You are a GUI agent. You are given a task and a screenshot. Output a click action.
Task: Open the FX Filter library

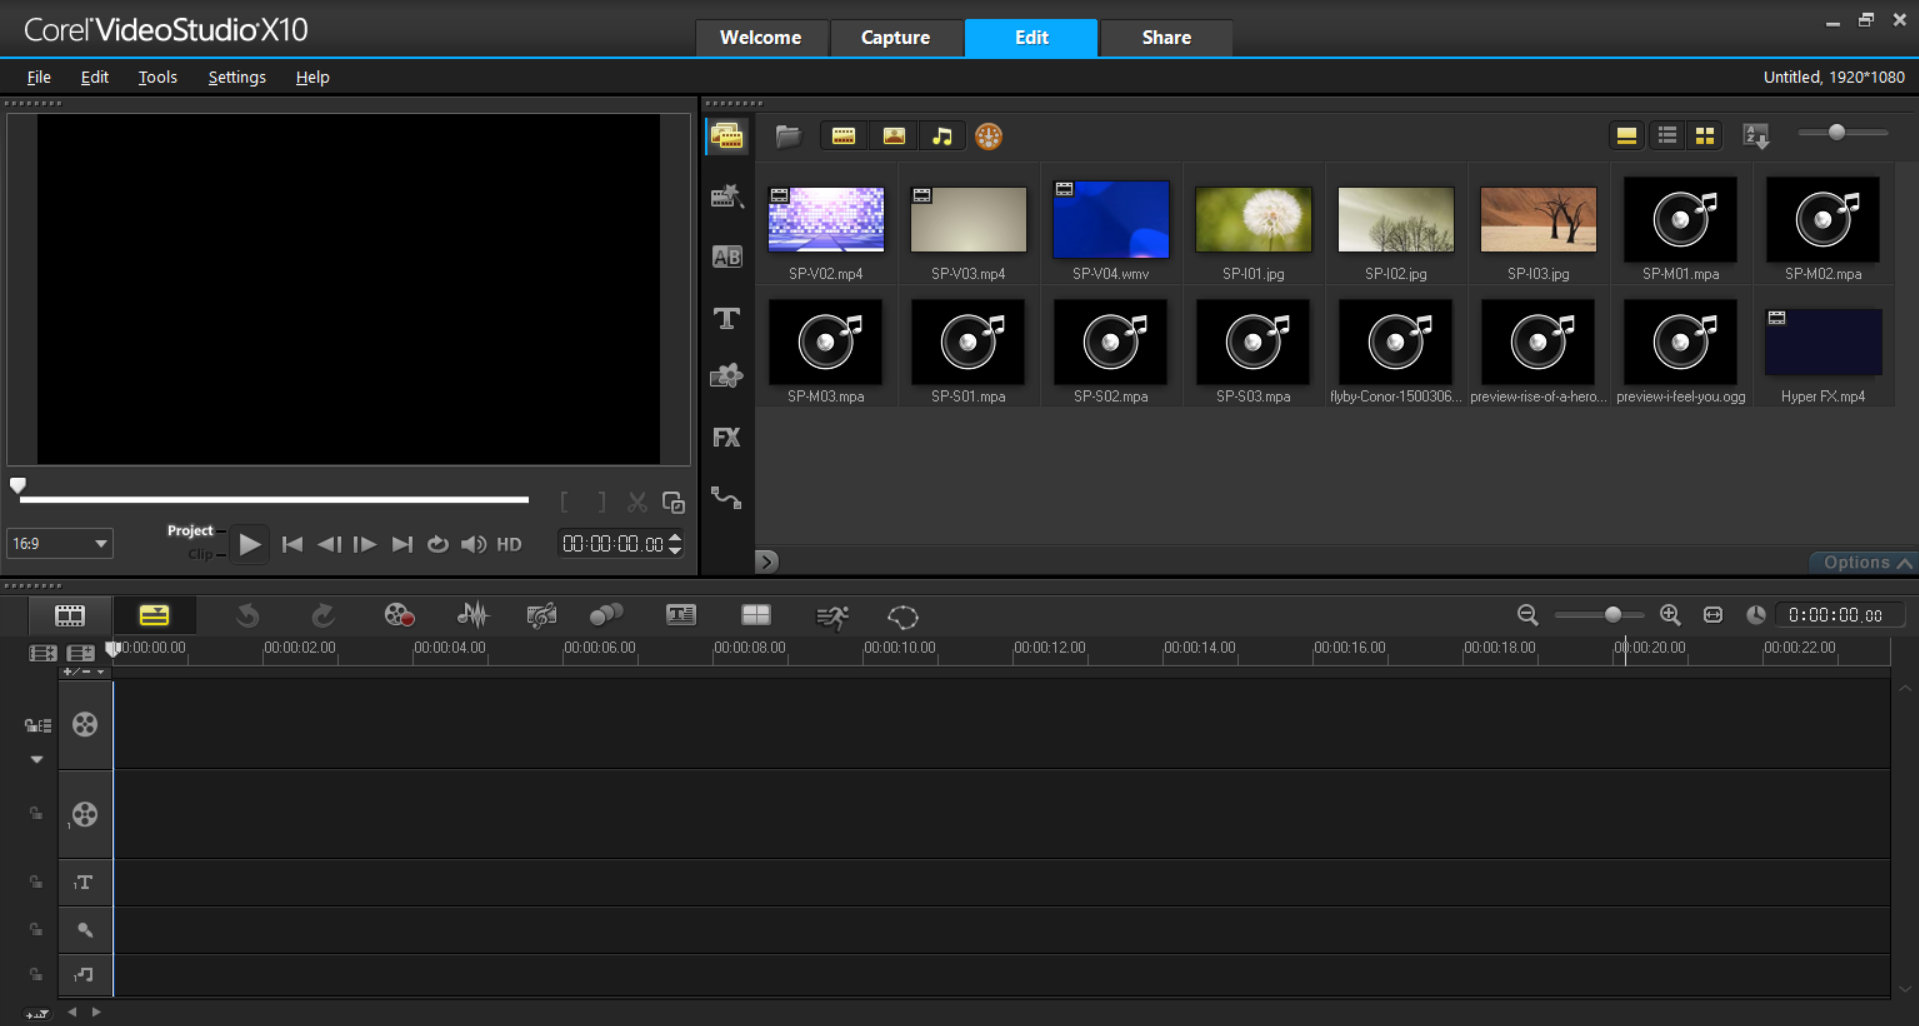tap(726, 437)
